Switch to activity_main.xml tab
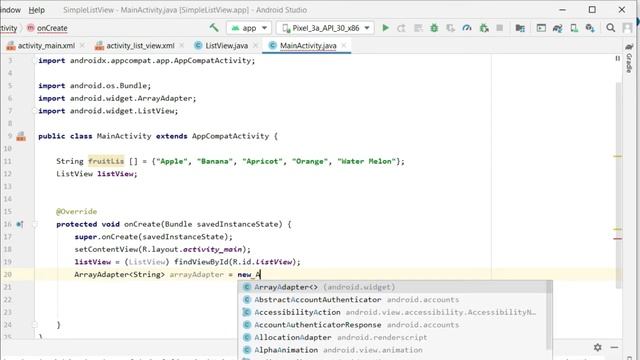640x360 pixels. click(46, 46)
